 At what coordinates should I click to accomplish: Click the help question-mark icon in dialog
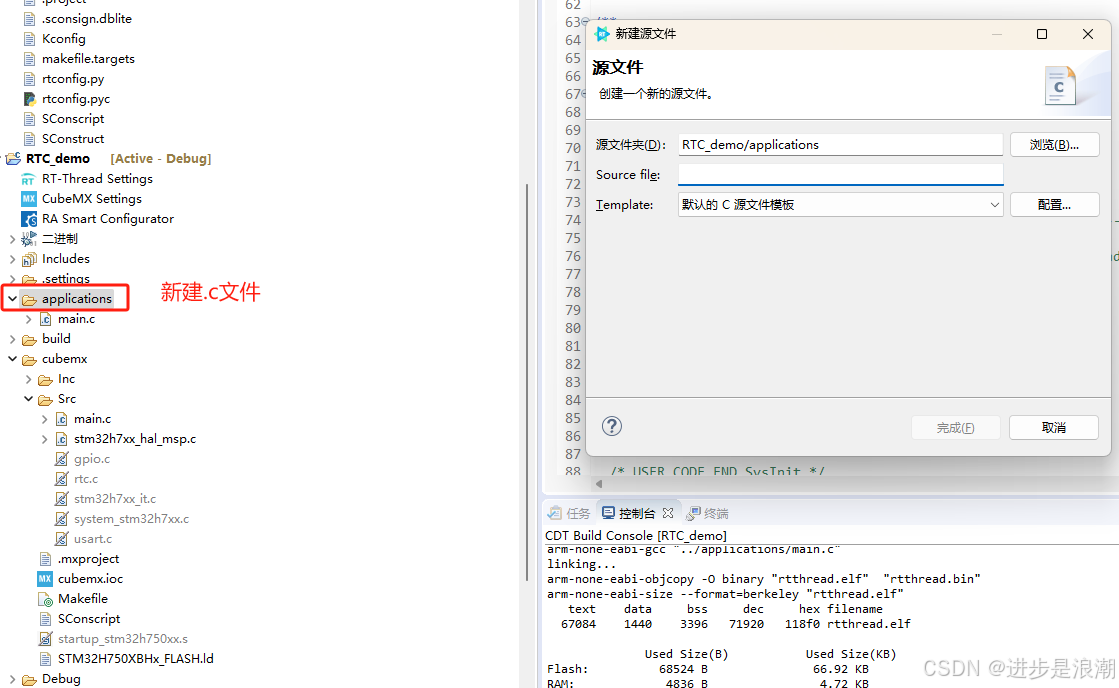click(611, 426)
